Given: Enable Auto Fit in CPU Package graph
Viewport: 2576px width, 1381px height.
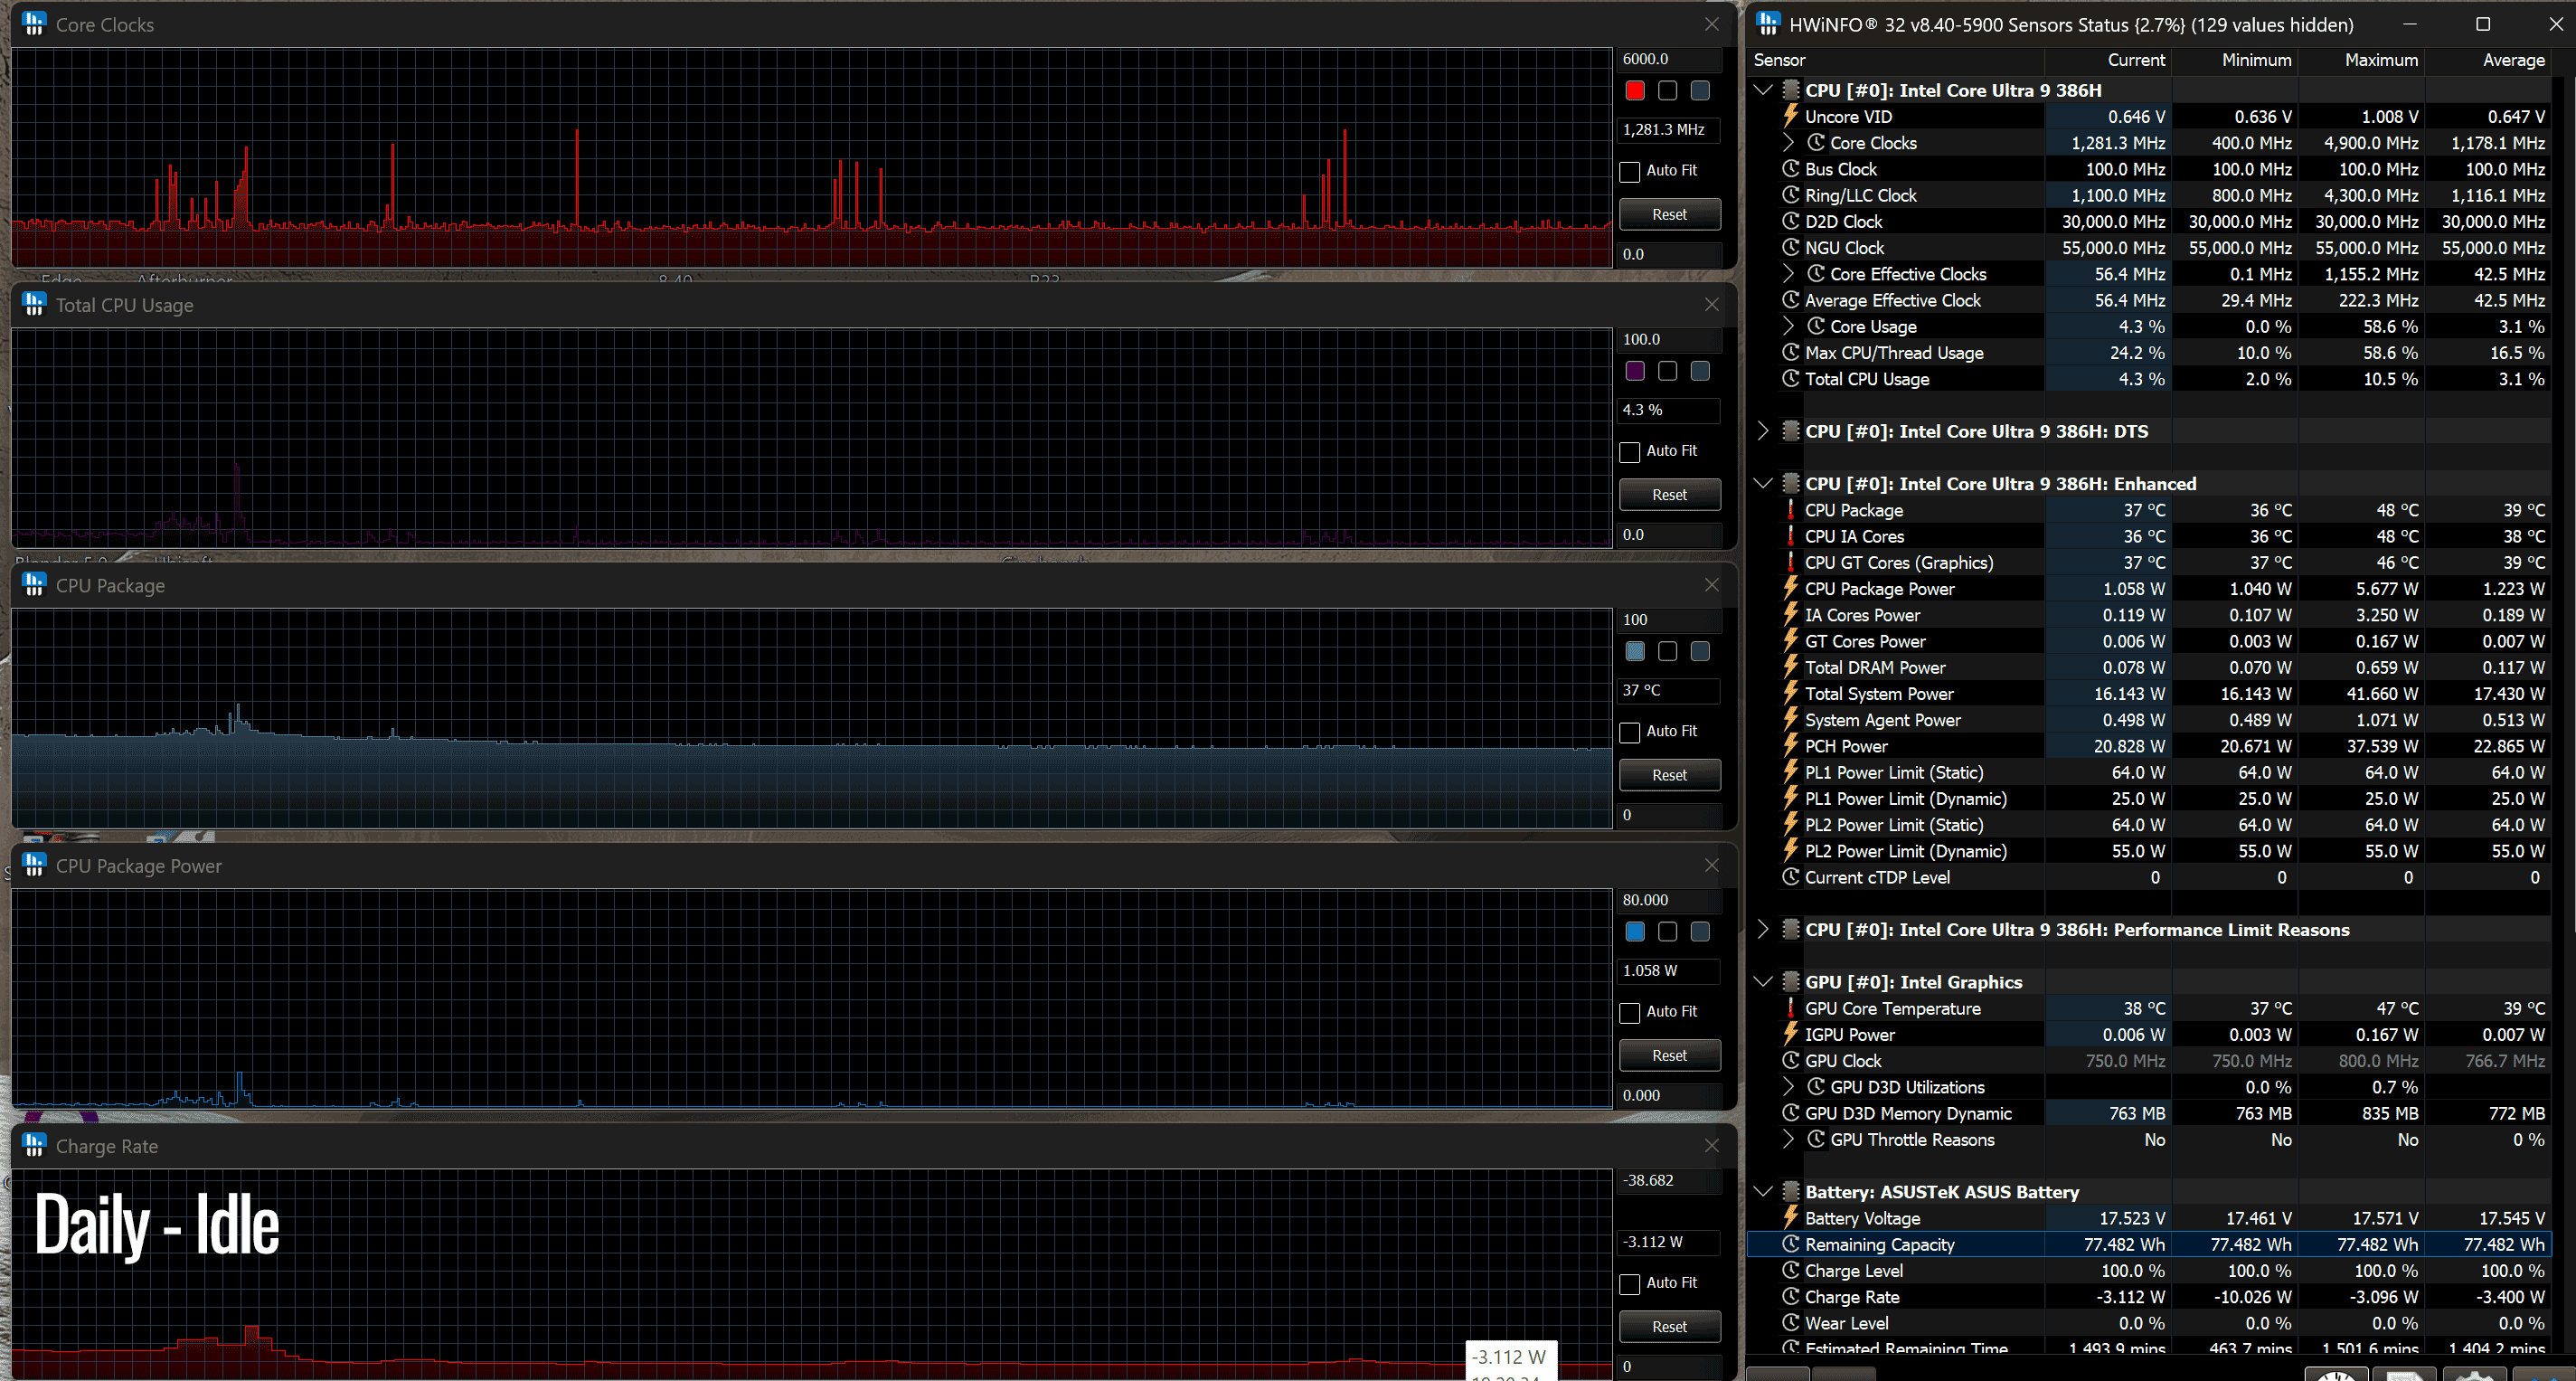Looking at the screenshot, I should coord(1630,732).
